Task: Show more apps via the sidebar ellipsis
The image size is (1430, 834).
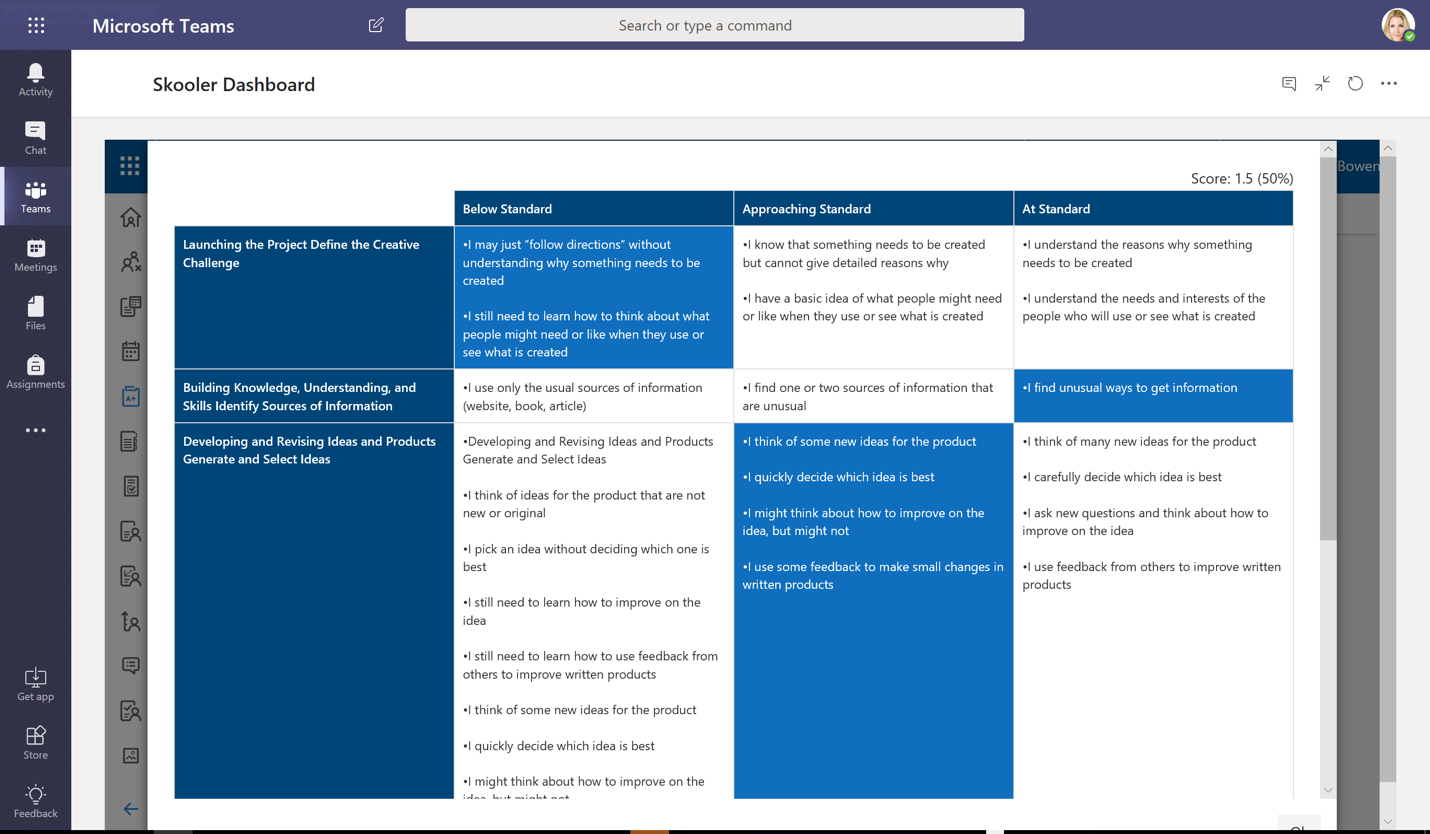Action: 35,430
